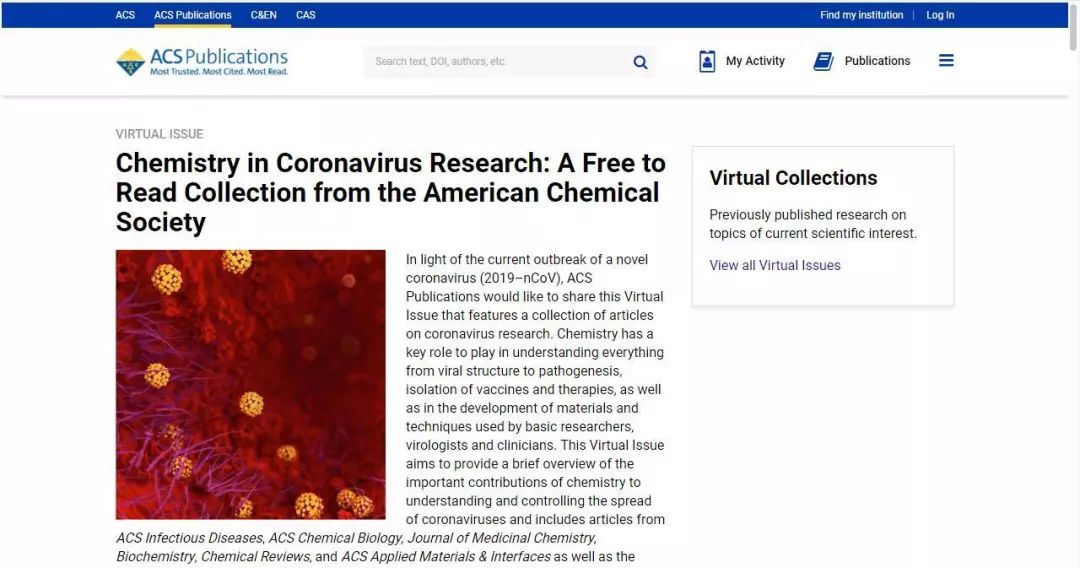The height and width of the screenshot is (568, 1080).
Task: Open the hamburger menu
Action: 946,61
